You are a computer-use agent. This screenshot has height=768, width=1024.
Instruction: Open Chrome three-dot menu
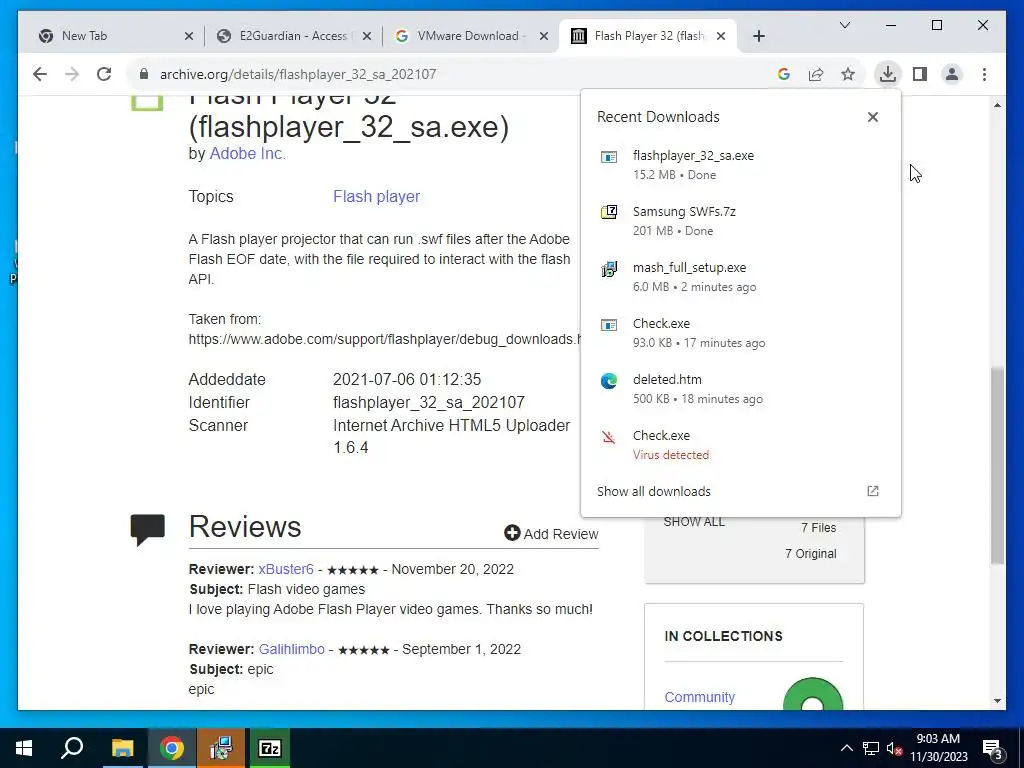pos(984,74)
